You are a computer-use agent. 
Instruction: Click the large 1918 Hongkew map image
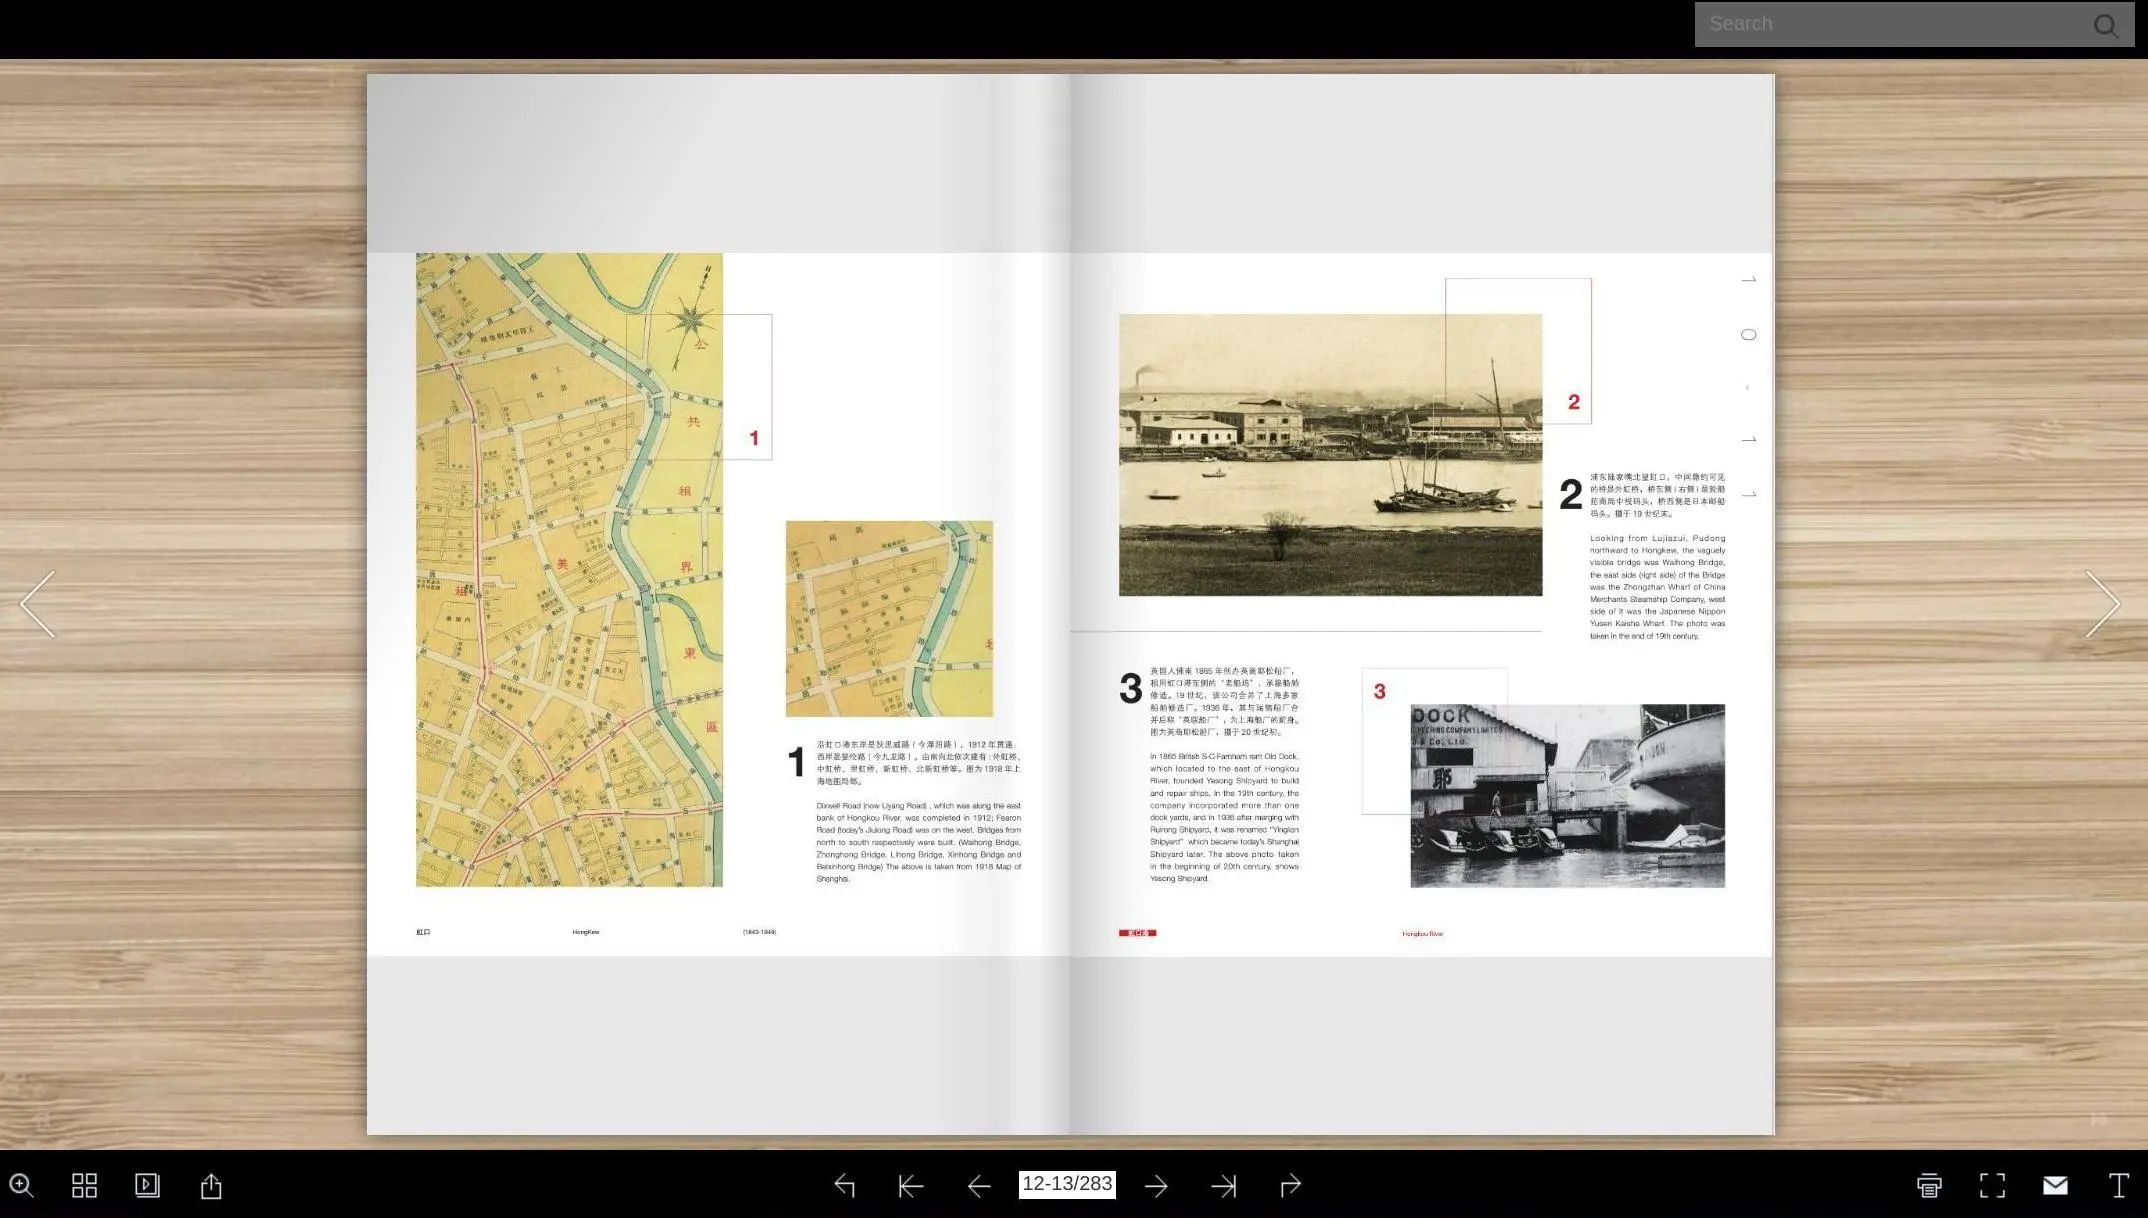tap(569, 570)
